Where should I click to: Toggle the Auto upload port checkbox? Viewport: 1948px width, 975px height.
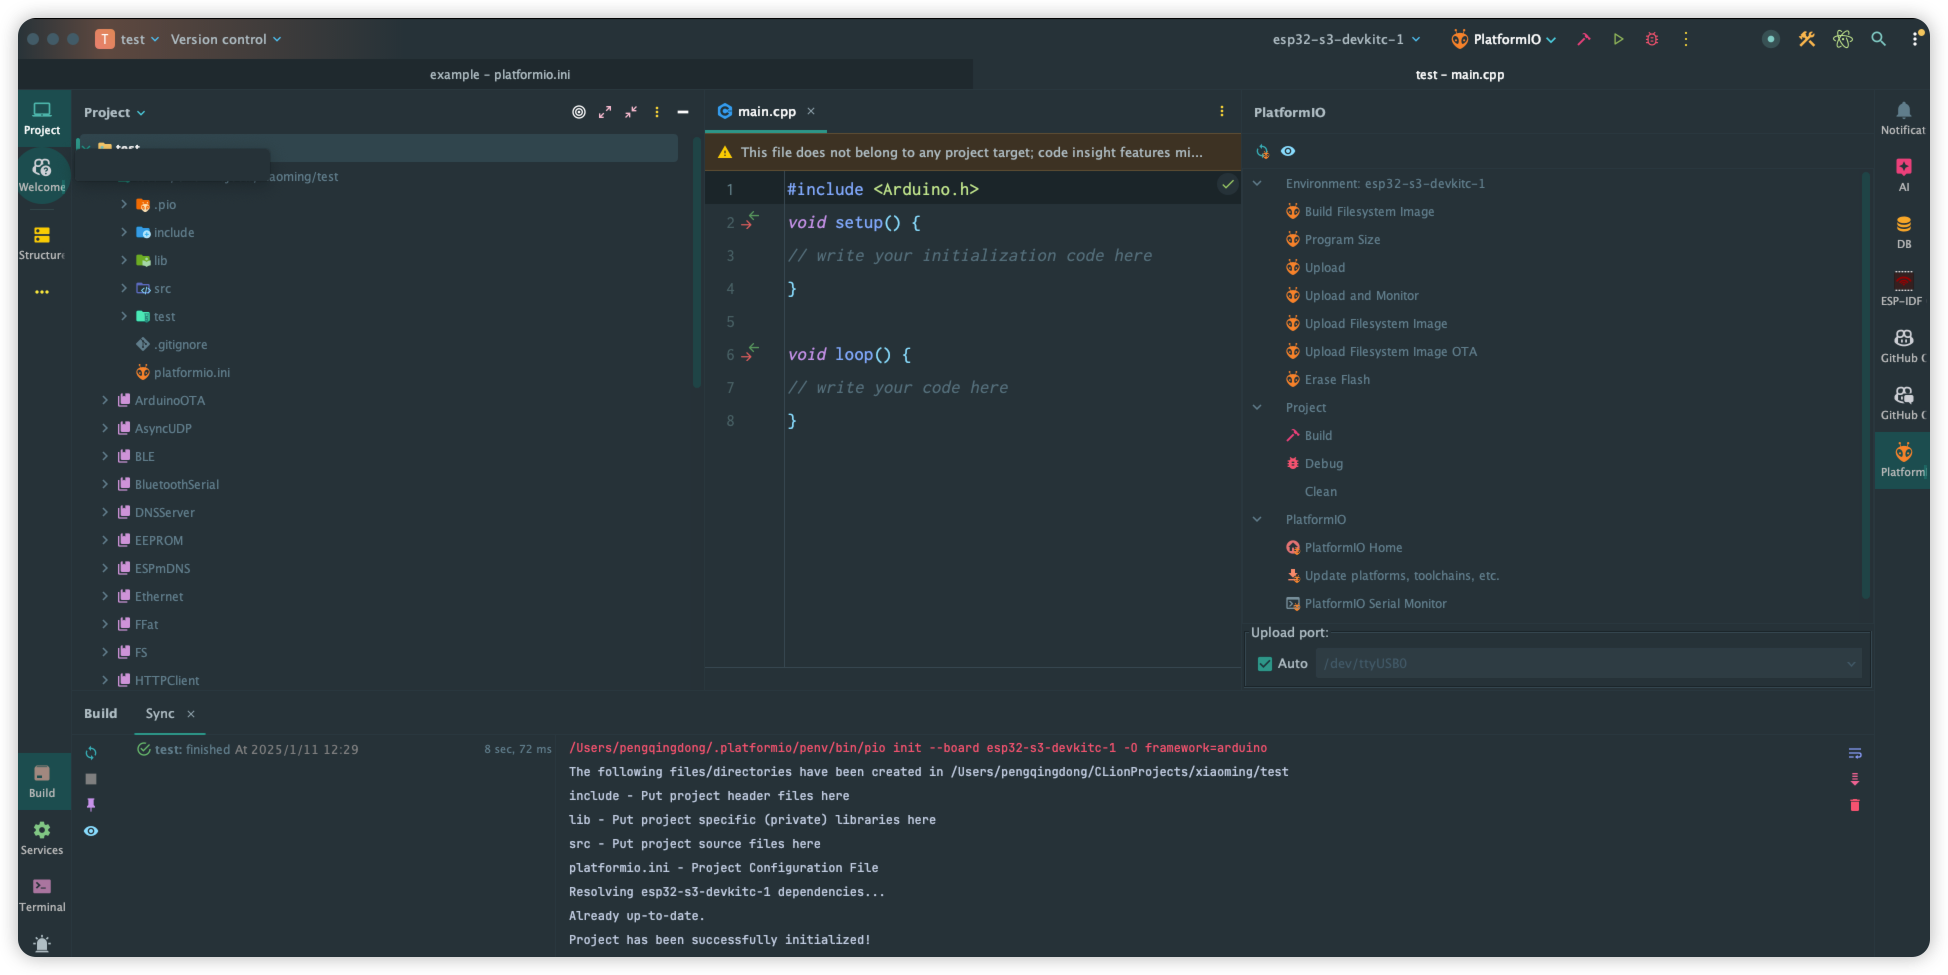click(x=1265, y=664)
